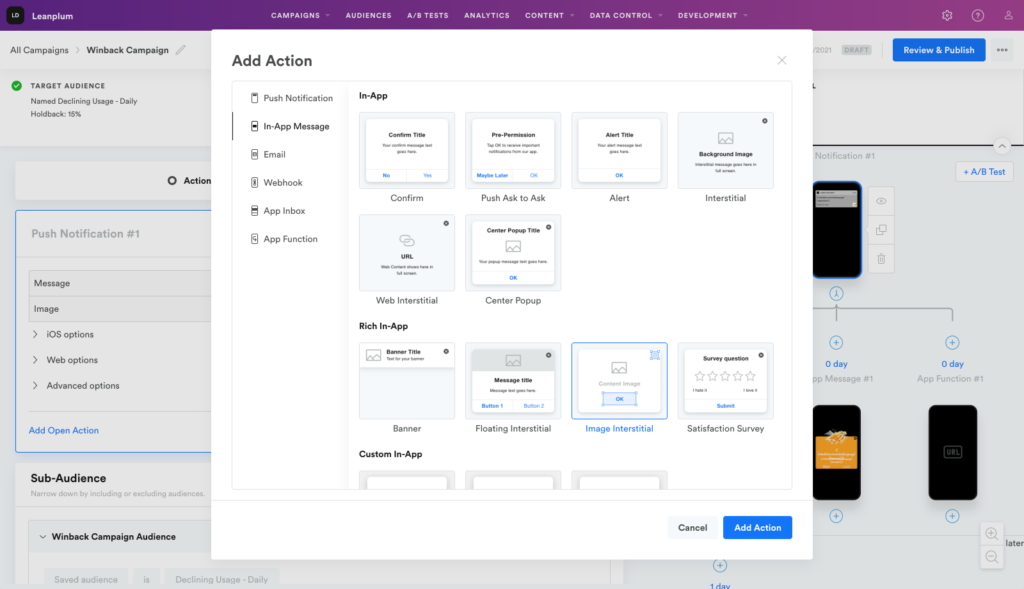Click the Review & Publish button

click(x=938, y=49)
